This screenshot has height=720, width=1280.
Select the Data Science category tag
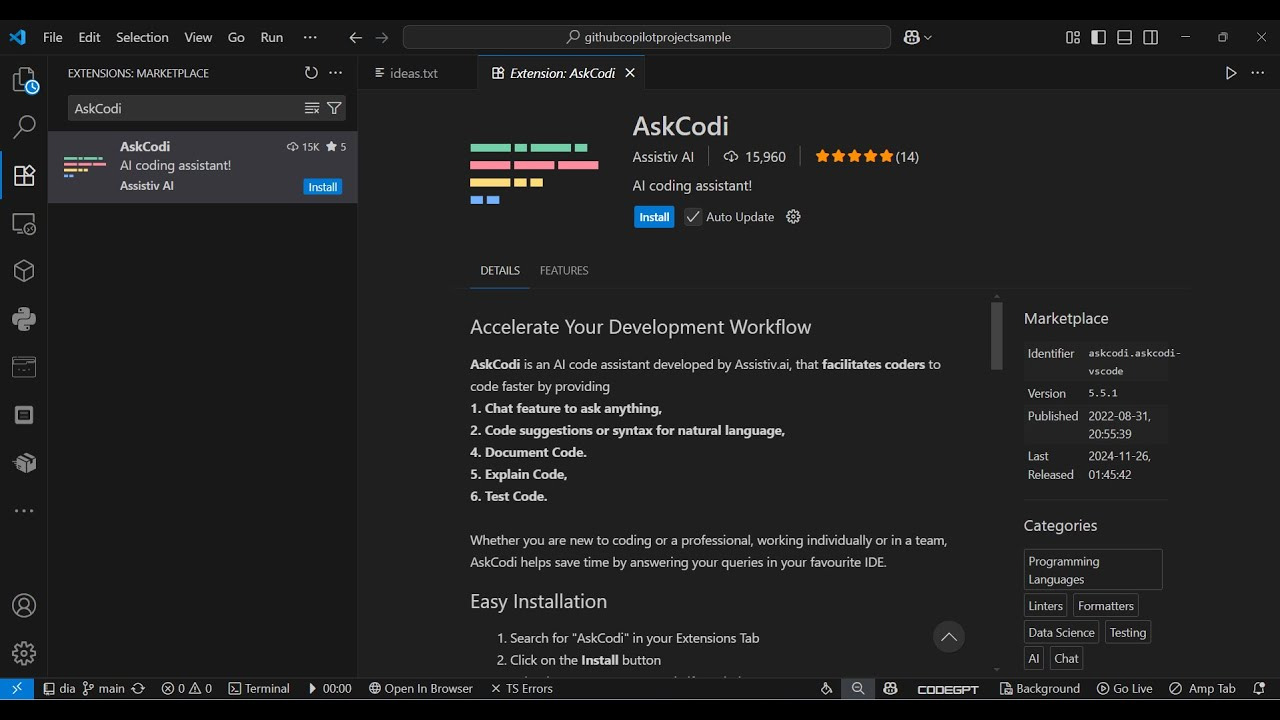[1061, 632]
